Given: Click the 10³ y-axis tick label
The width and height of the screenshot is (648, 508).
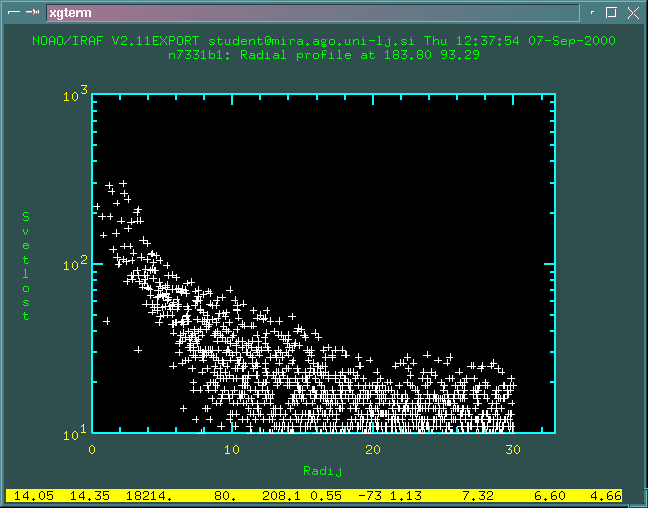Looking at the screenshot, I should (x=76, y=95).
